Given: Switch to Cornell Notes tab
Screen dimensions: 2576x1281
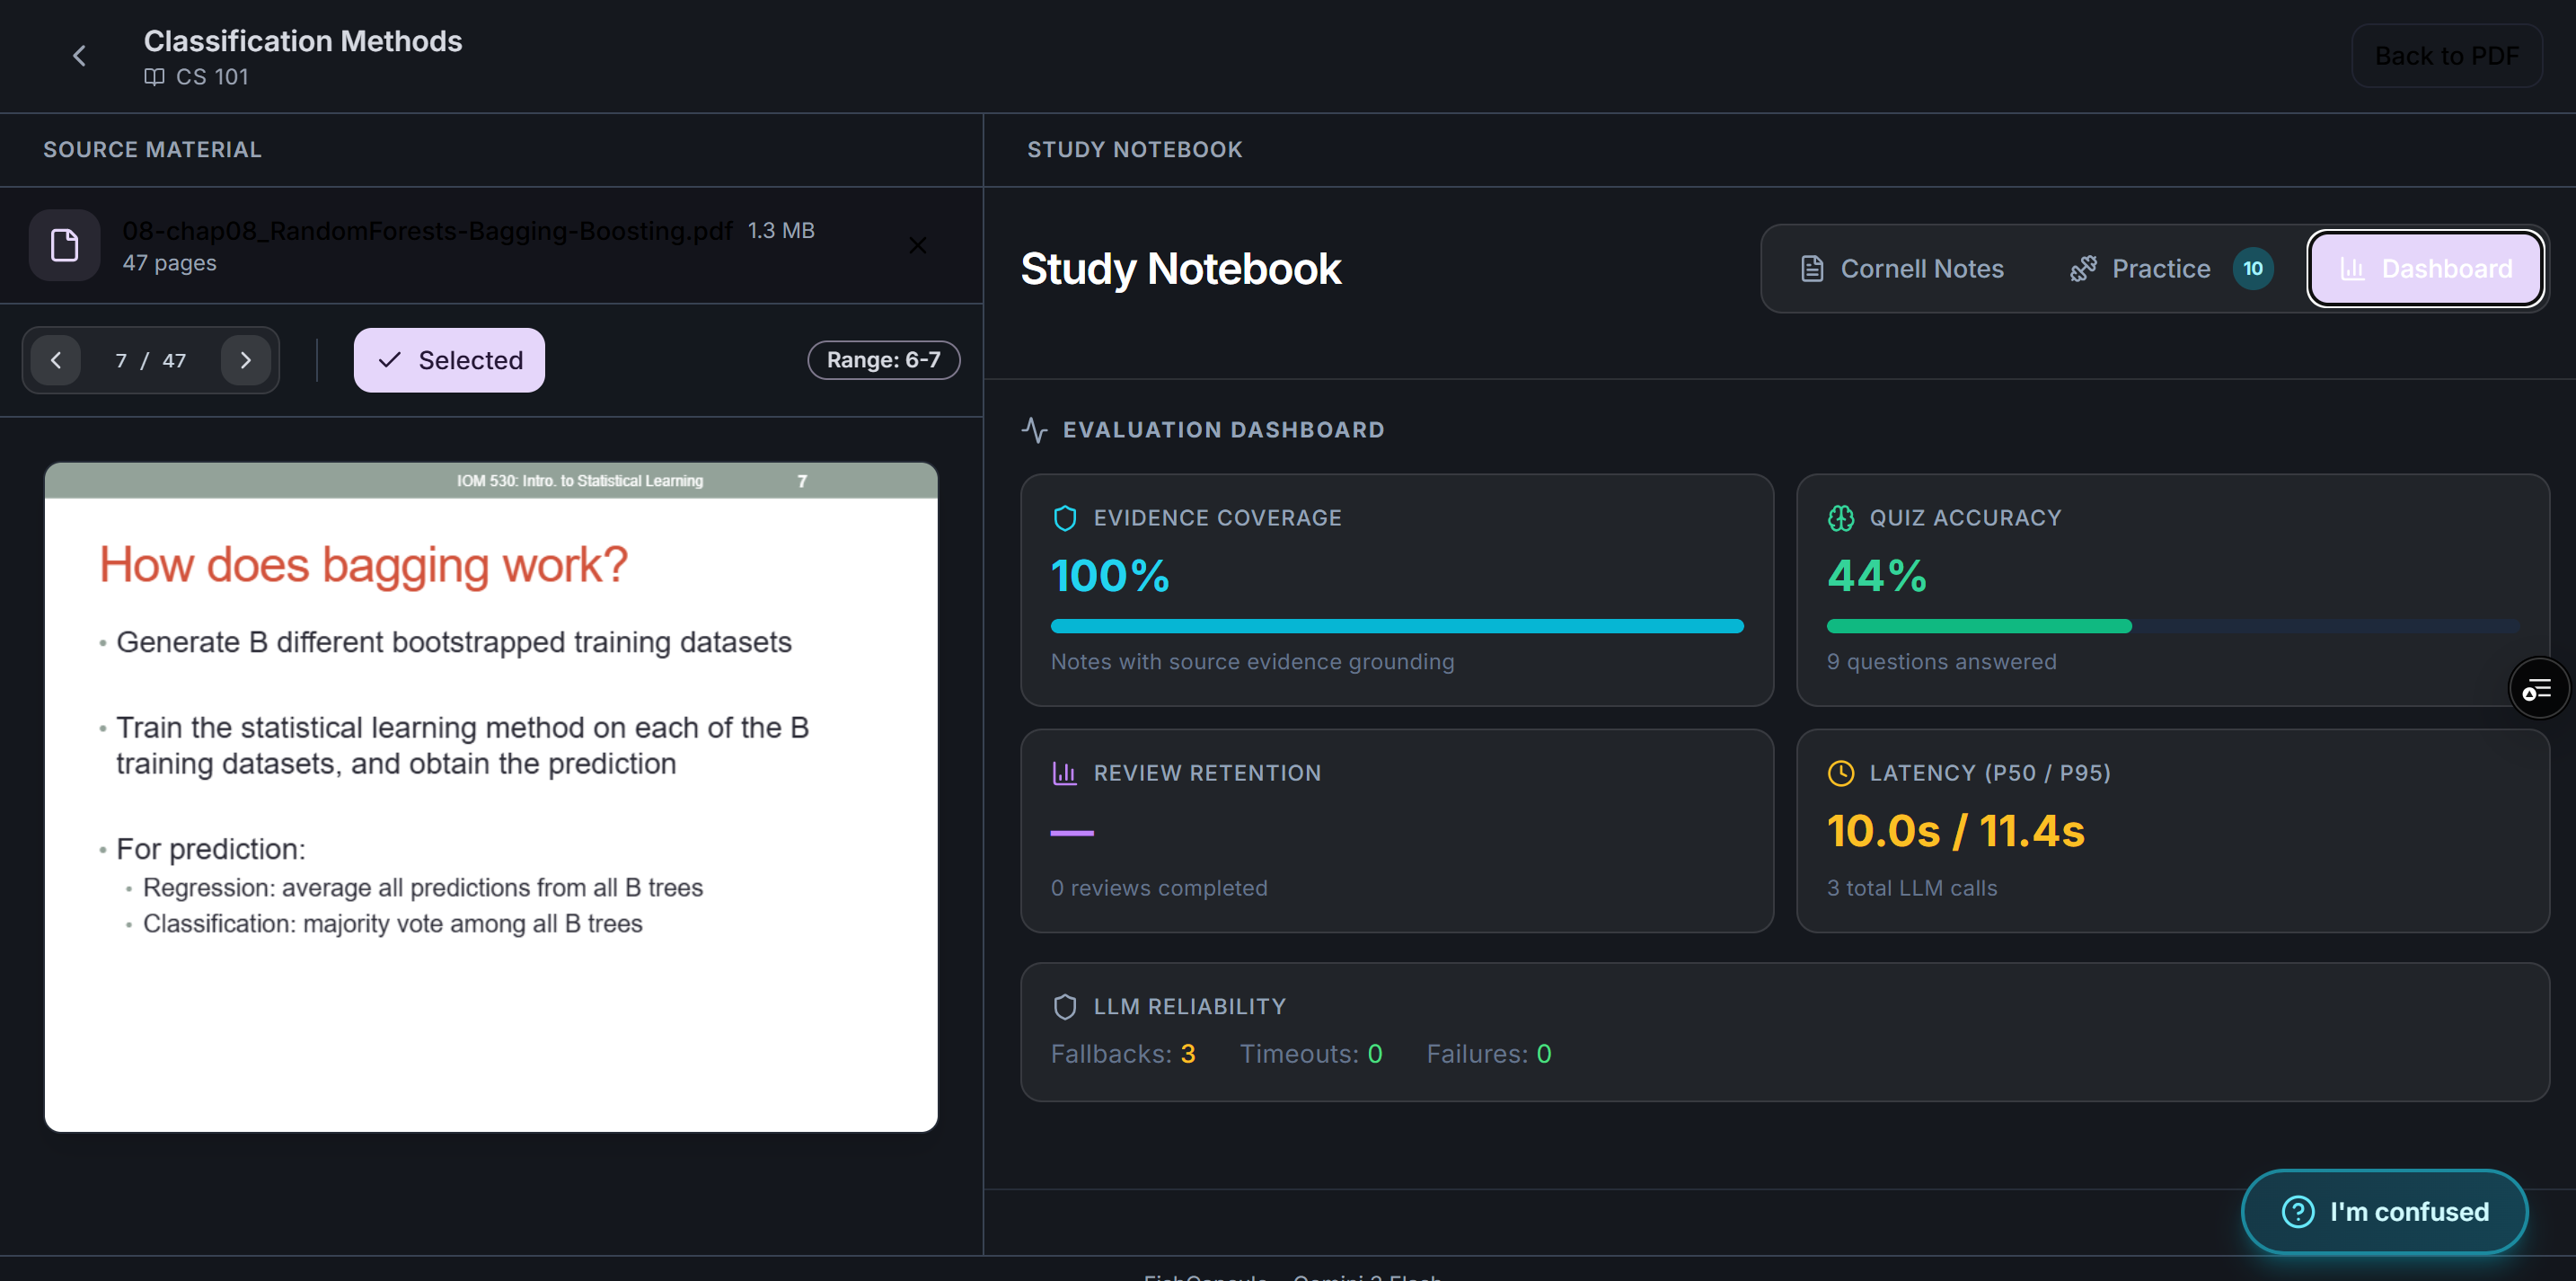Looking at the screenshot, I should coord(1902,269).
